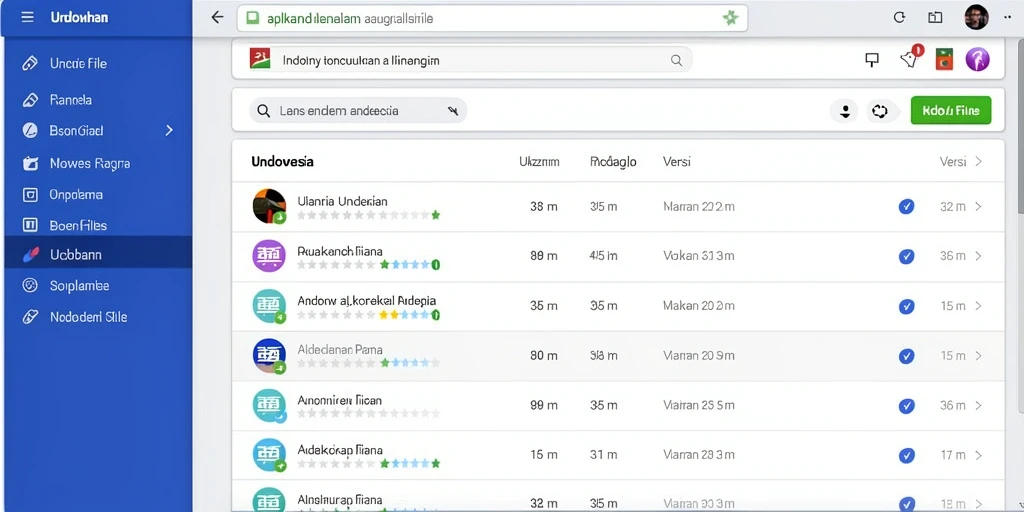1024x512 pixels.
Task: Open the browser three-dot menu
Action: click(x=1008, y=18)
